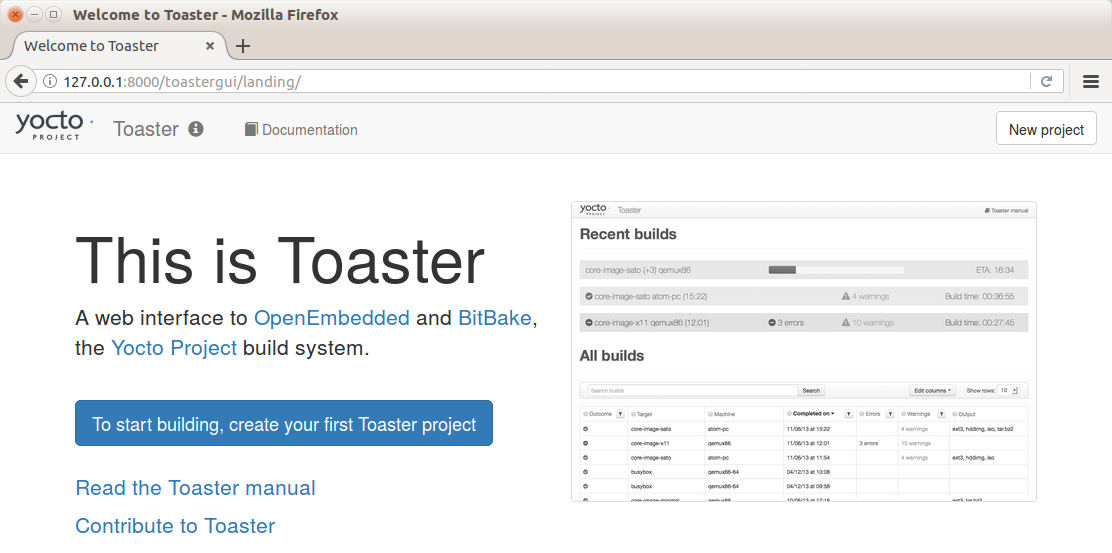Click the browser back arrow button
The height and width of the screenshot is (553, 1112).
tap(21, 82)
